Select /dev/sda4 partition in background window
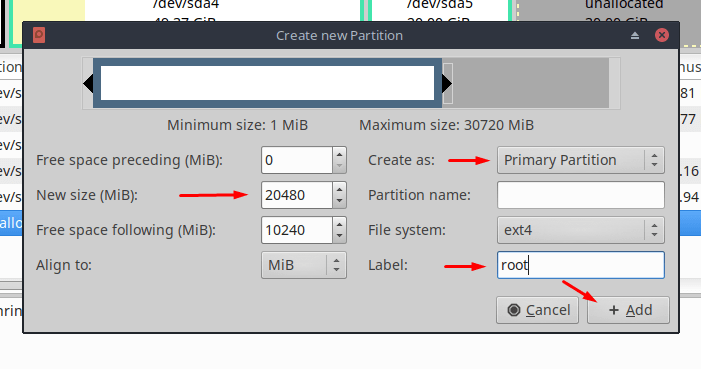 (x=186, y=10)
